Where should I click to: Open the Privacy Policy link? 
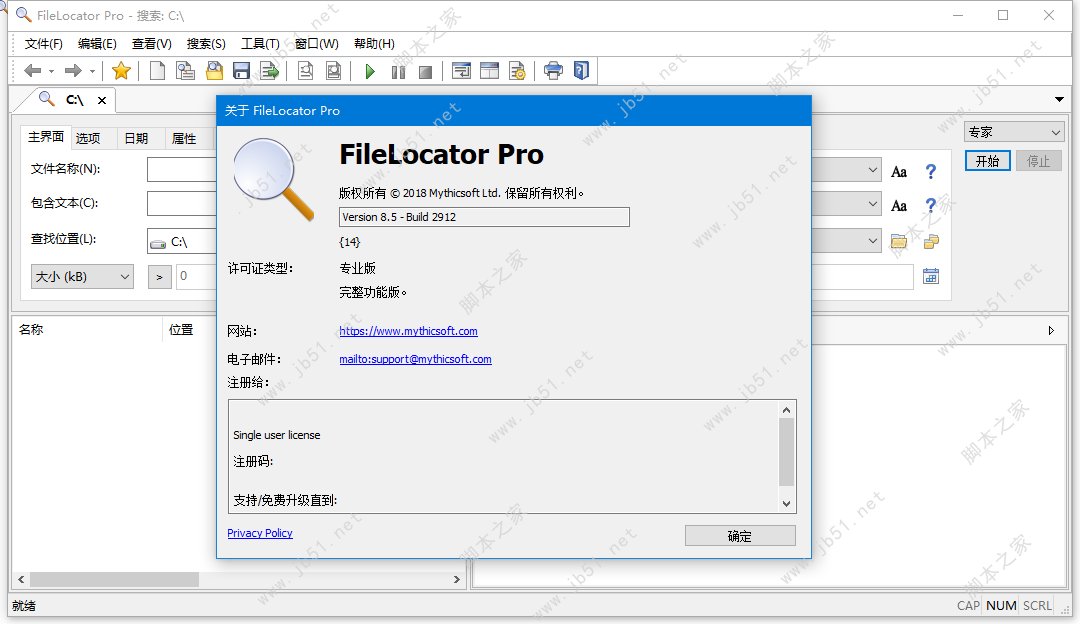click(260, 533)
